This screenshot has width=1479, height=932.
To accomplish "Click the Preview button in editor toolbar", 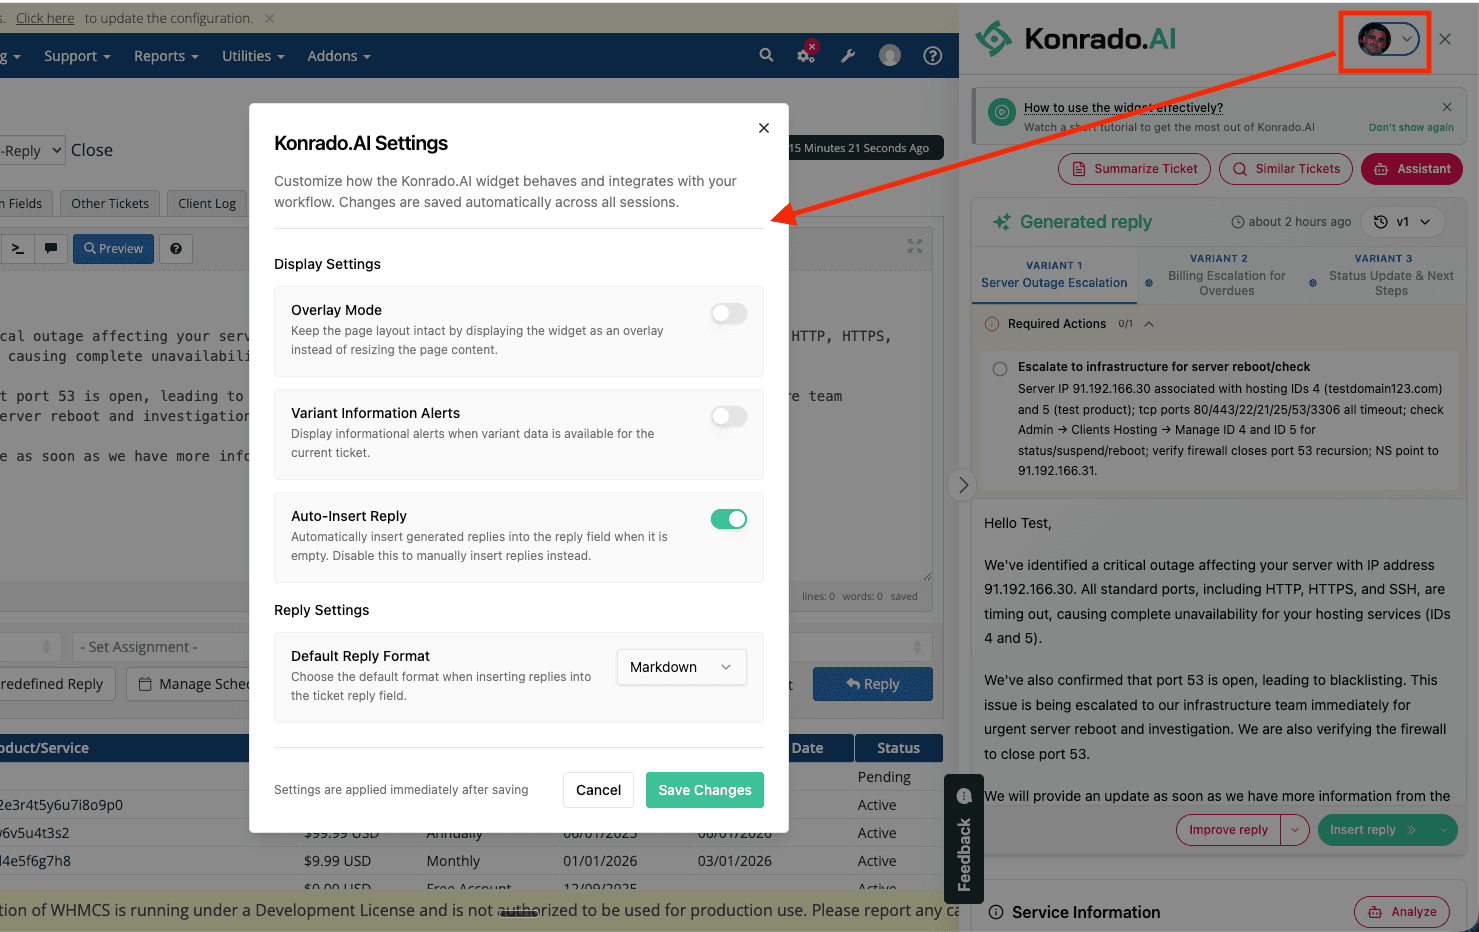I will [113, 249].
